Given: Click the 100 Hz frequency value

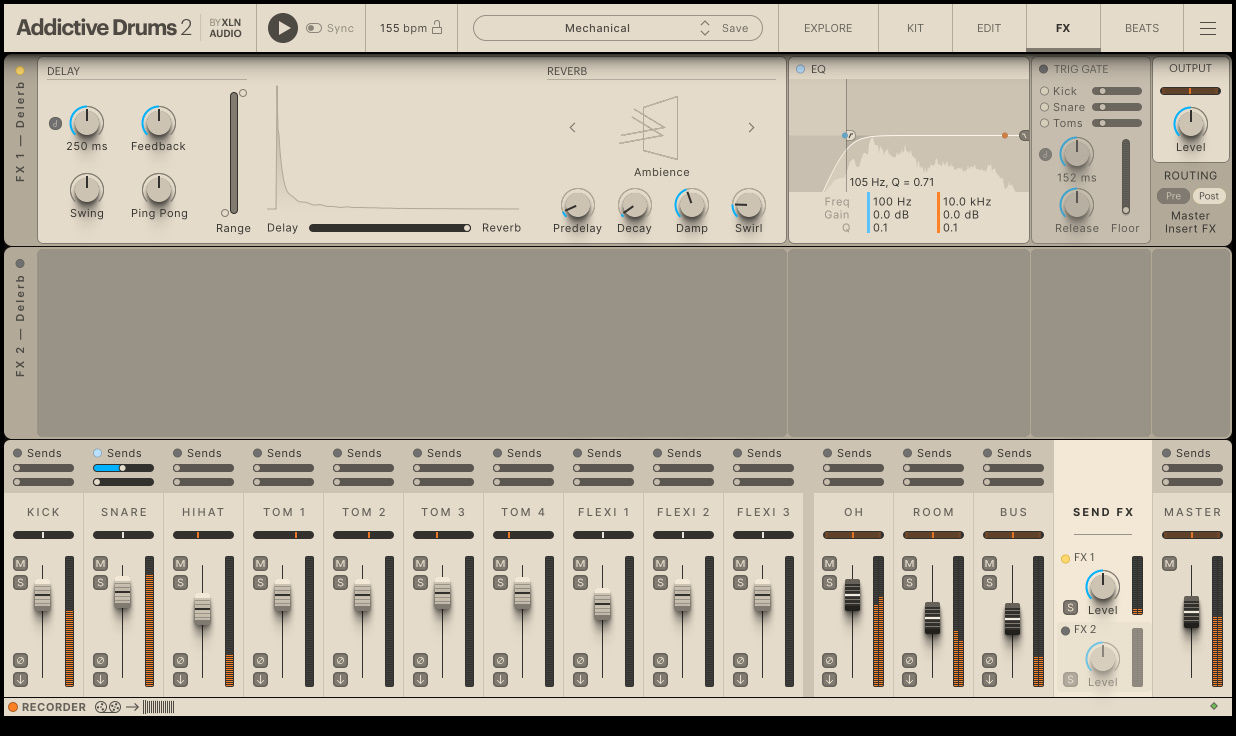Looking at the screenshot, I should (x=892, y=202).
